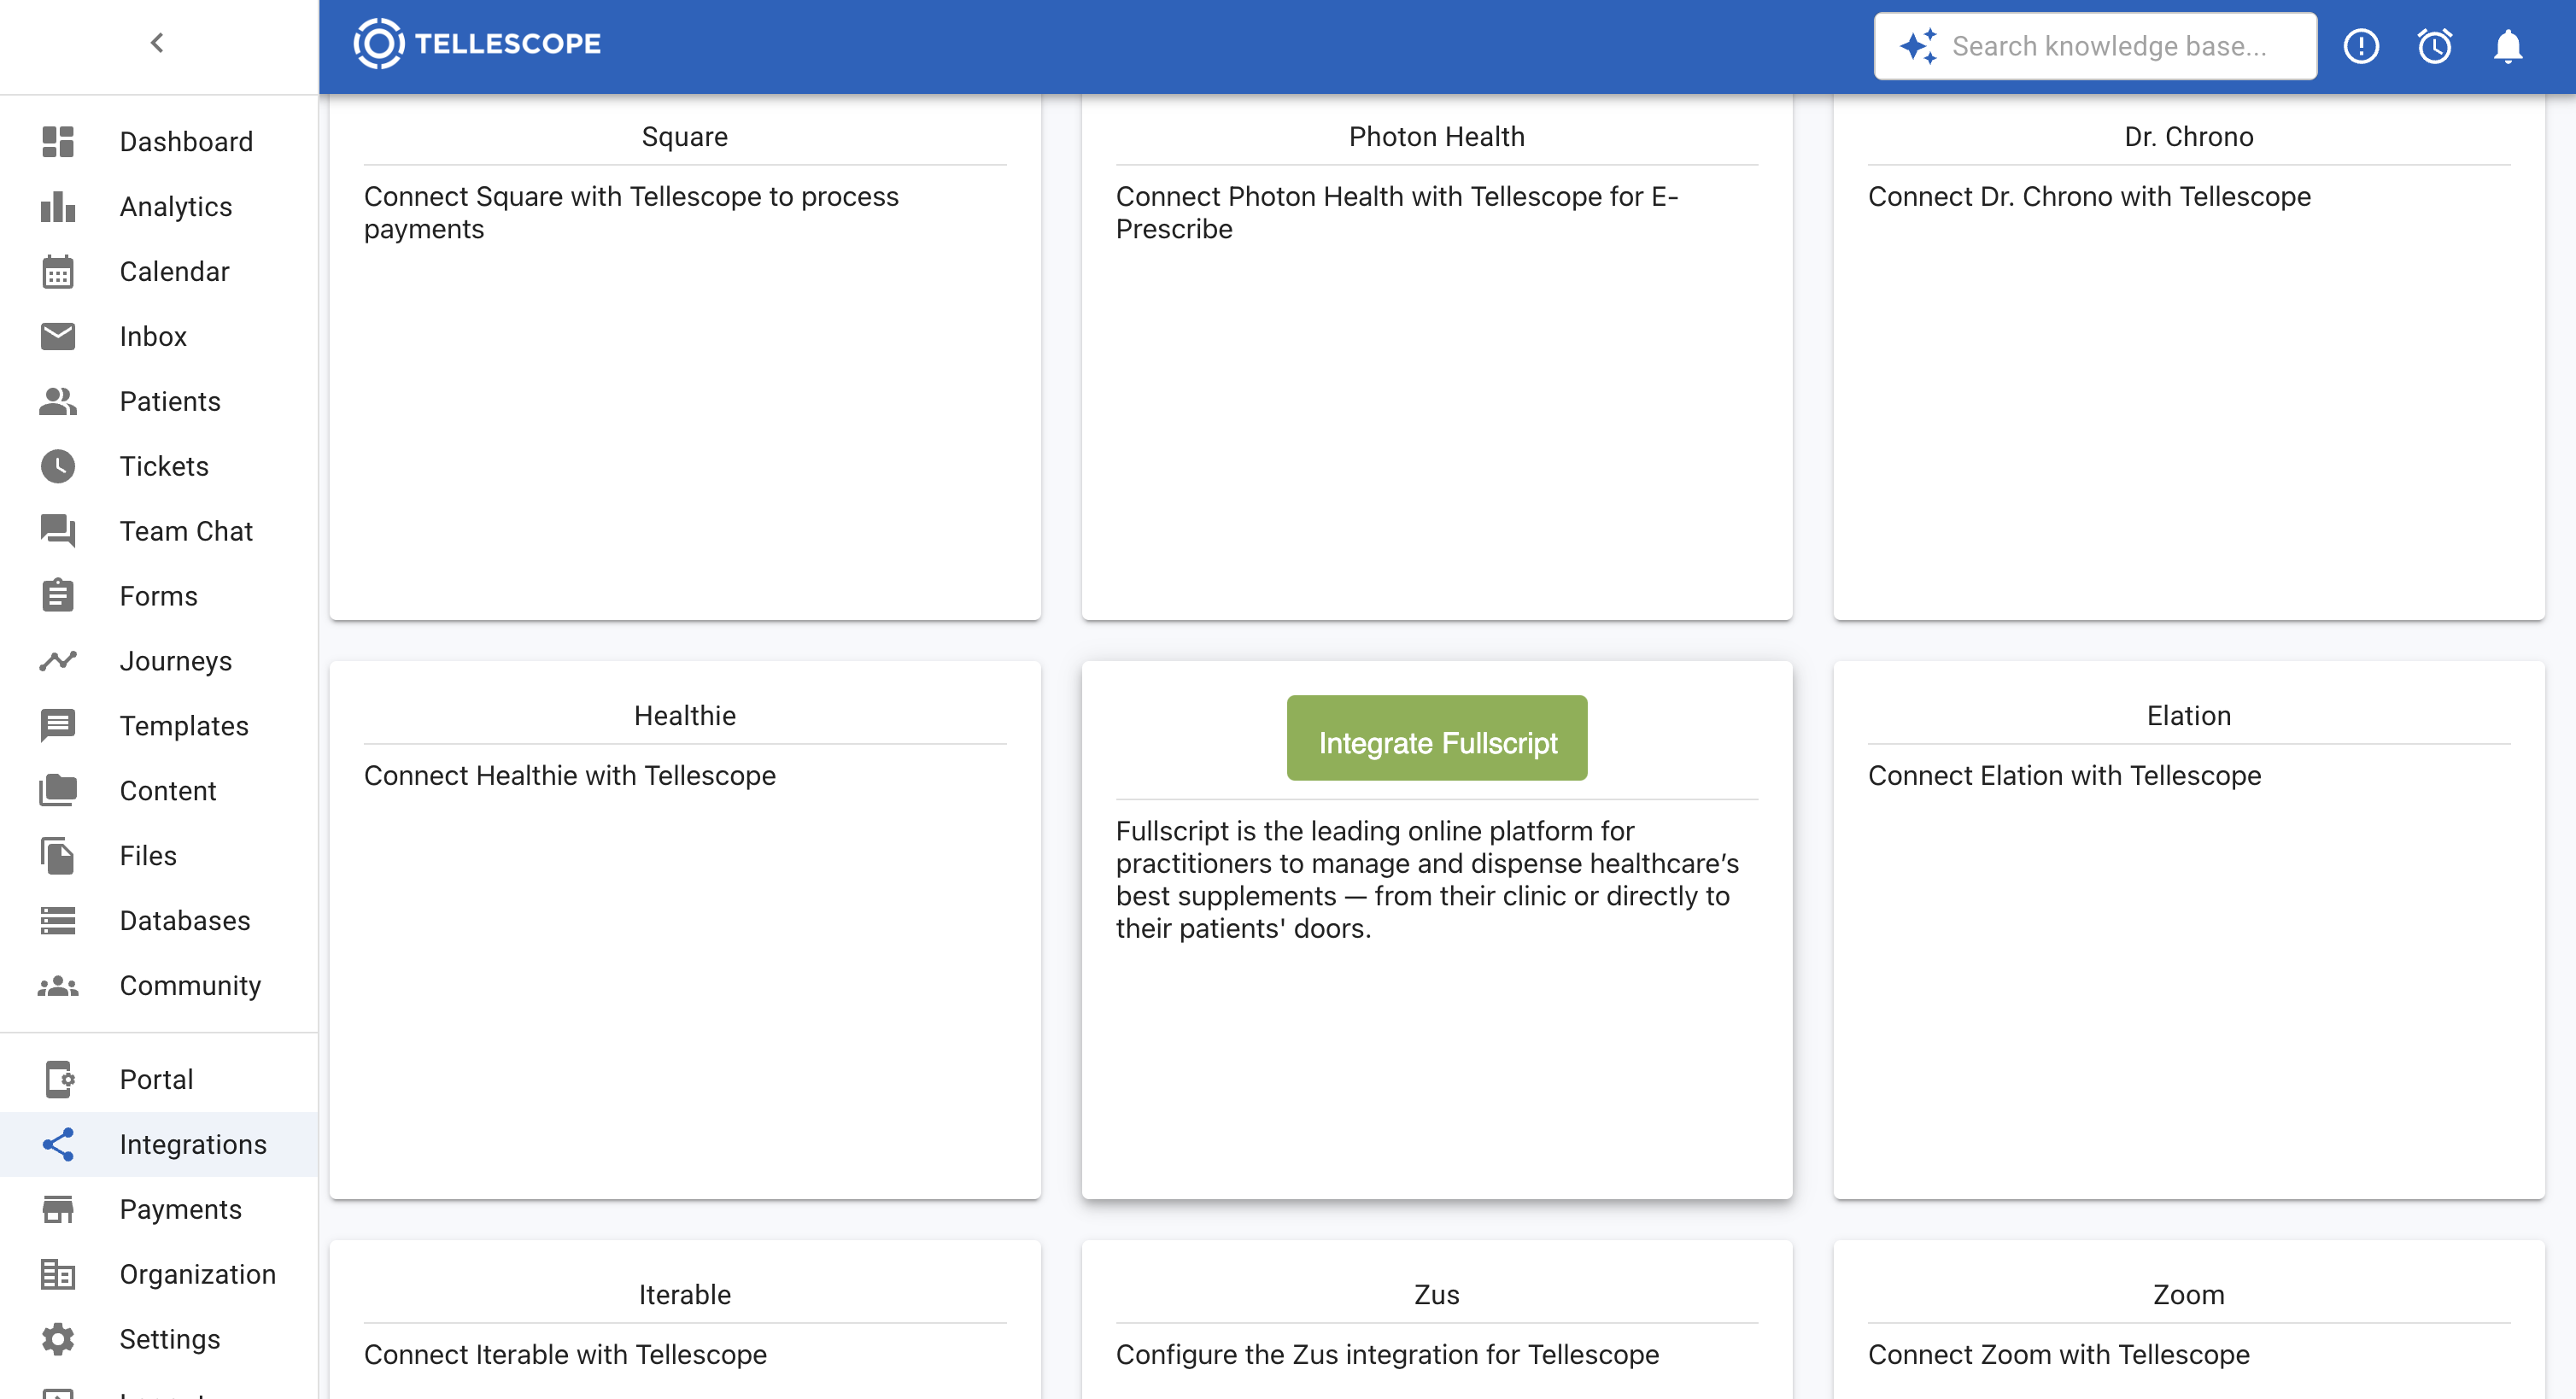2576x1399 pixels.
Task: Open the Forms clipboard icon
Action: point(58,596)
